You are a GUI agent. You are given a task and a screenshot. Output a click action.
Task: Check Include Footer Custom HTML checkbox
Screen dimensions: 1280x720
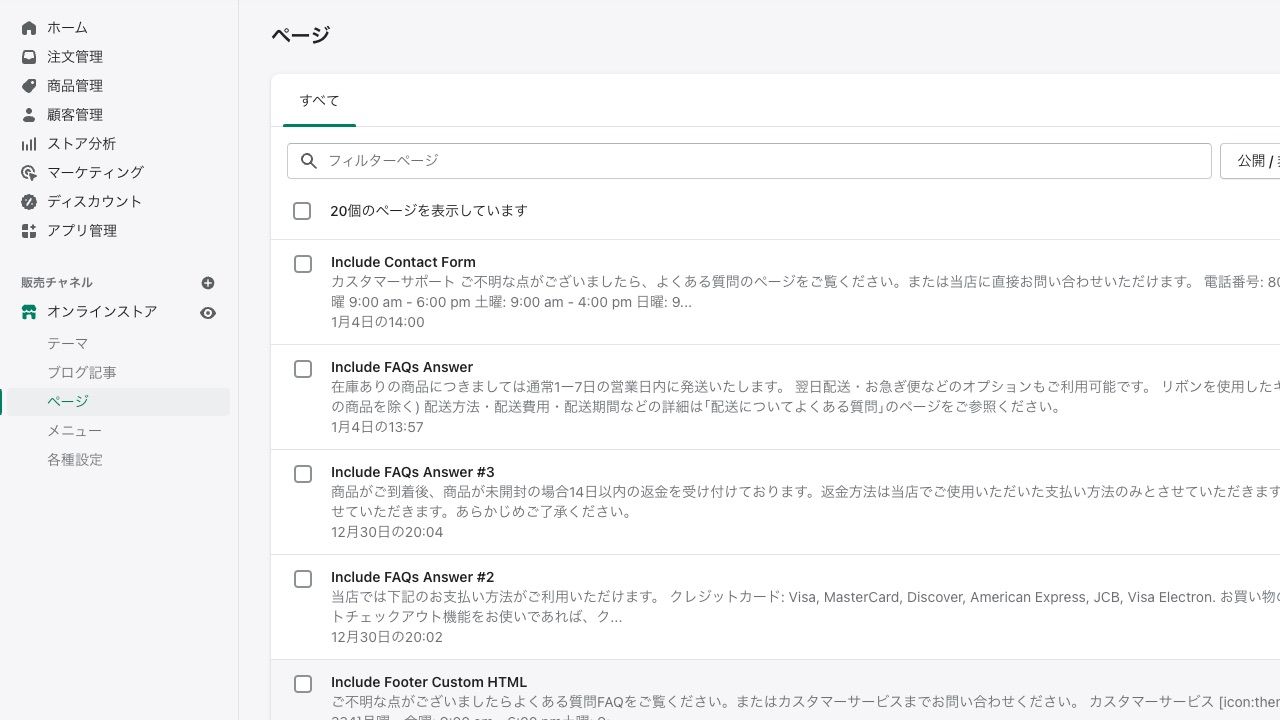(x=303, y=684)
